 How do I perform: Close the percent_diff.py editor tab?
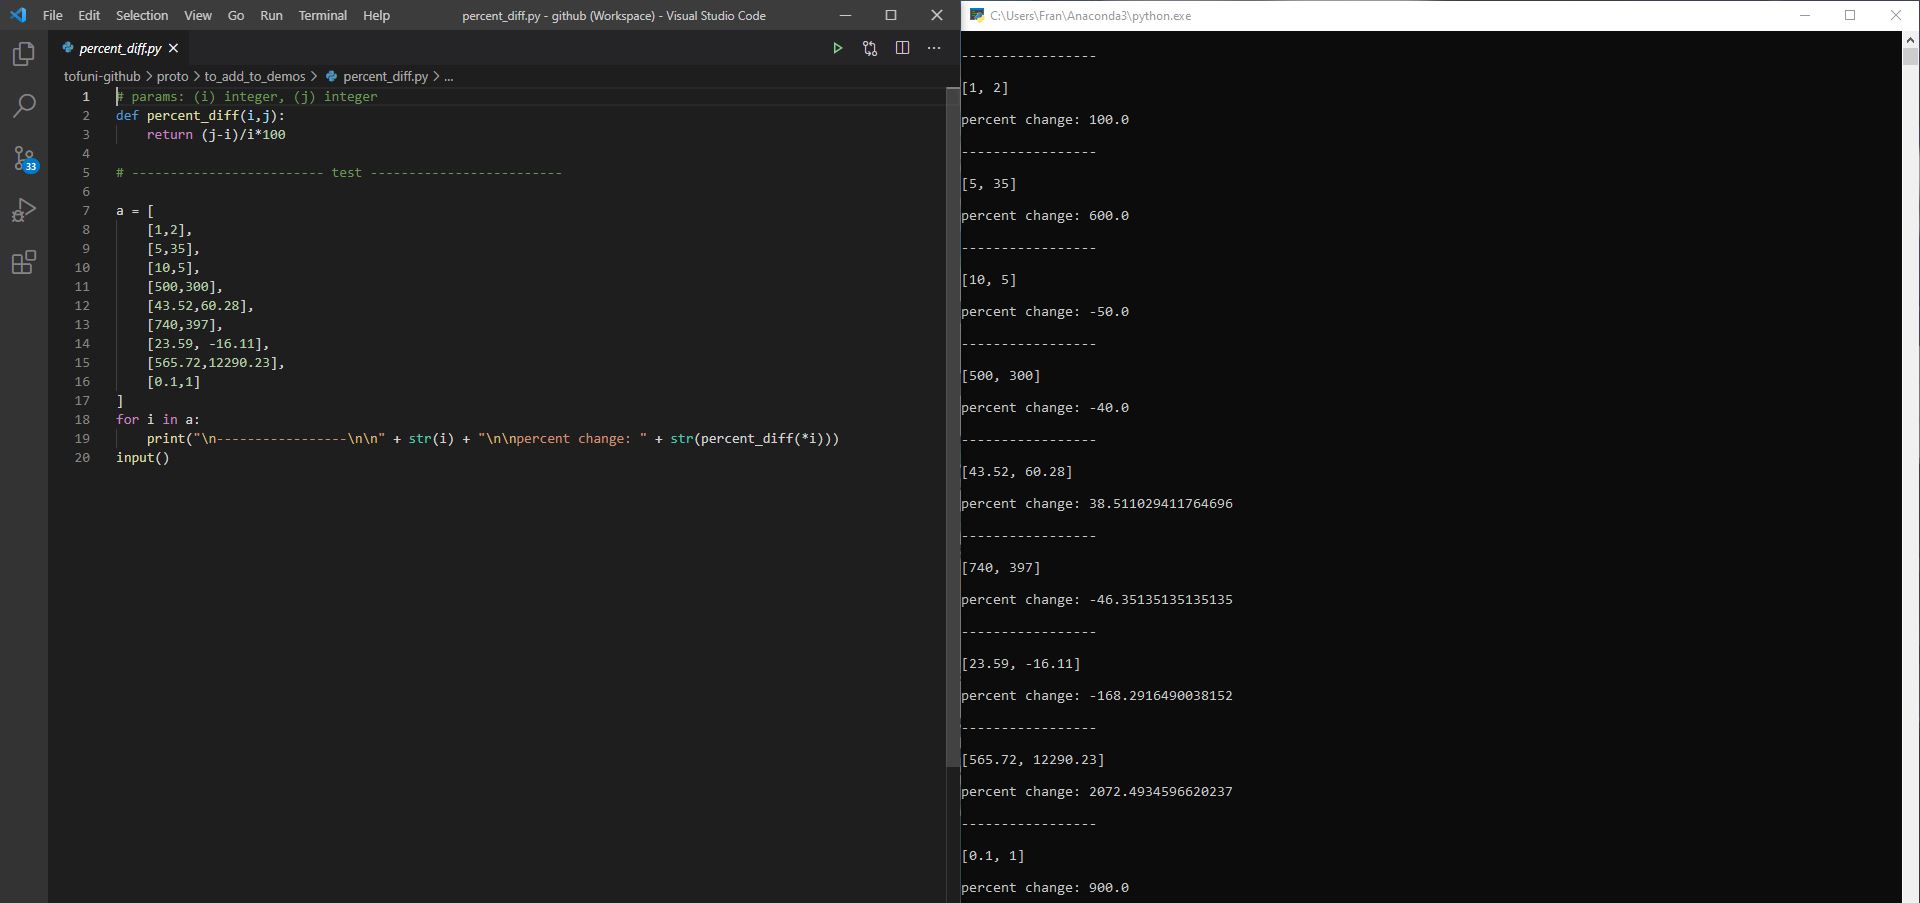click(x=173, y=48)
